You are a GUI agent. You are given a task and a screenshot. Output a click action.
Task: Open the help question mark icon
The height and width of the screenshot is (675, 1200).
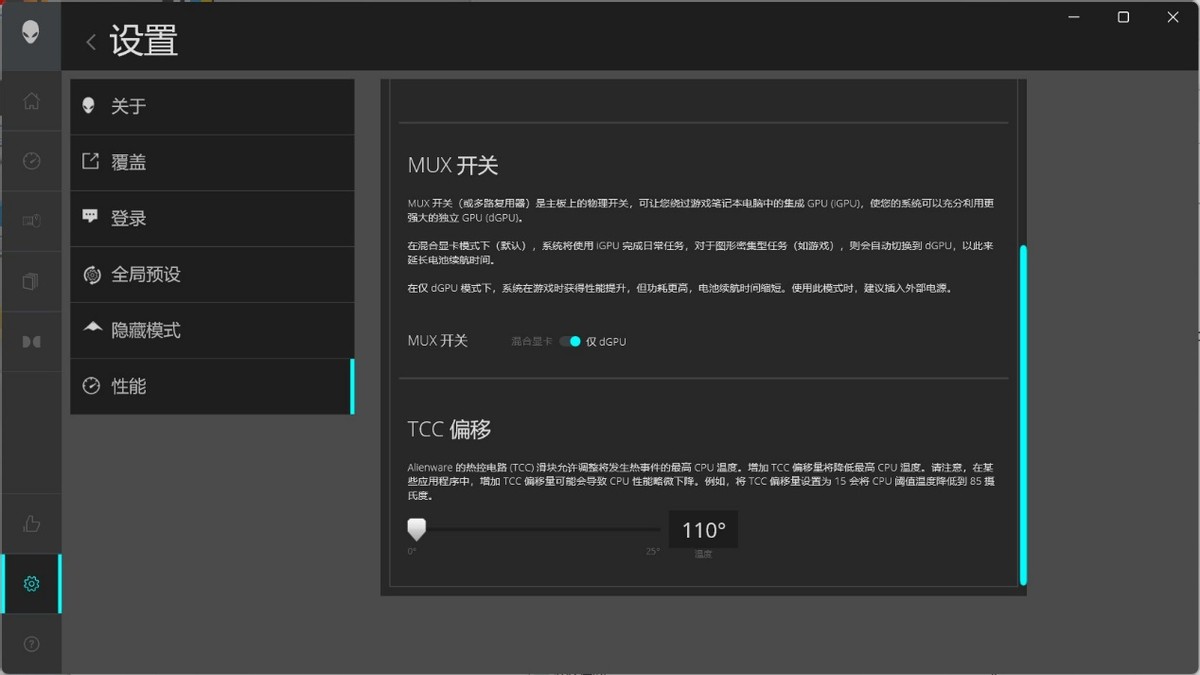[31, 644]
